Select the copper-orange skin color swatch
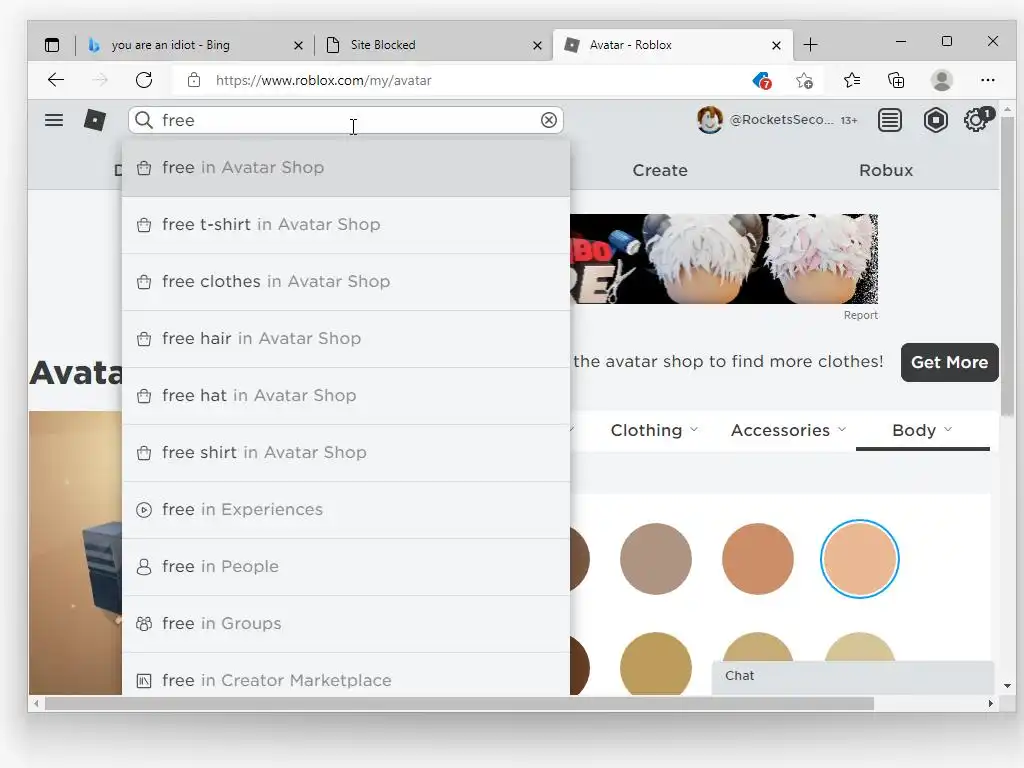This screenshot has height=768, width=1024. click(x=758, y=559)
